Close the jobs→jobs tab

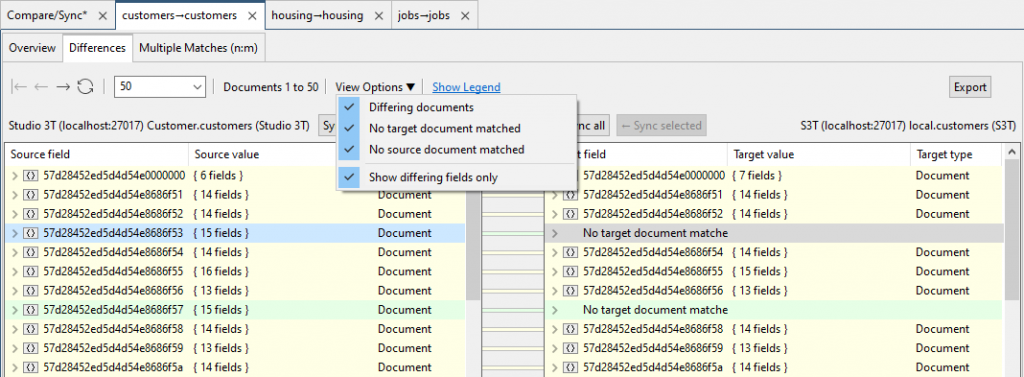[x=465, y=16]
